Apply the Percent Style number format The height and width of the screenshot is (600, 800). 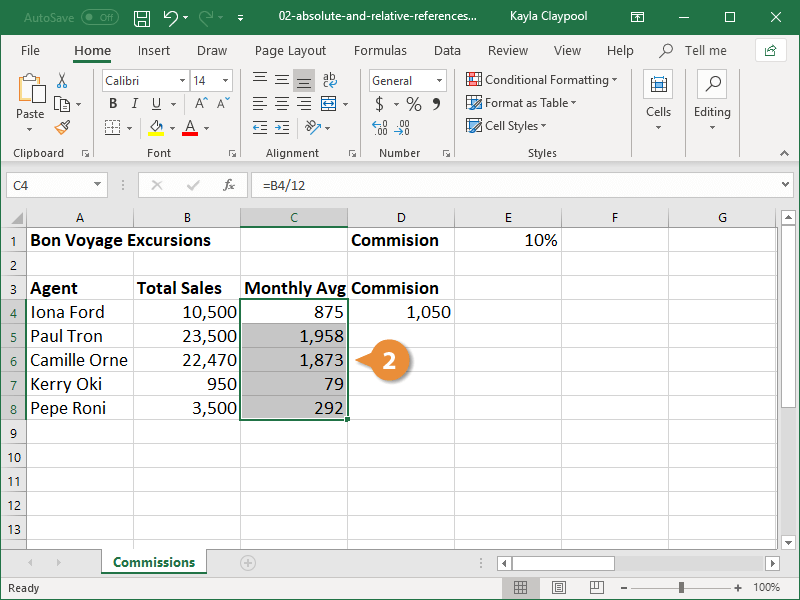pos(414,103)
